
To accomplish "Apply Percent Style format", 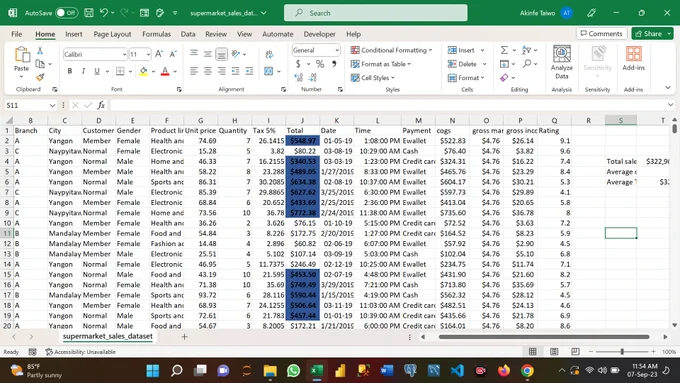I will [320, 64].
